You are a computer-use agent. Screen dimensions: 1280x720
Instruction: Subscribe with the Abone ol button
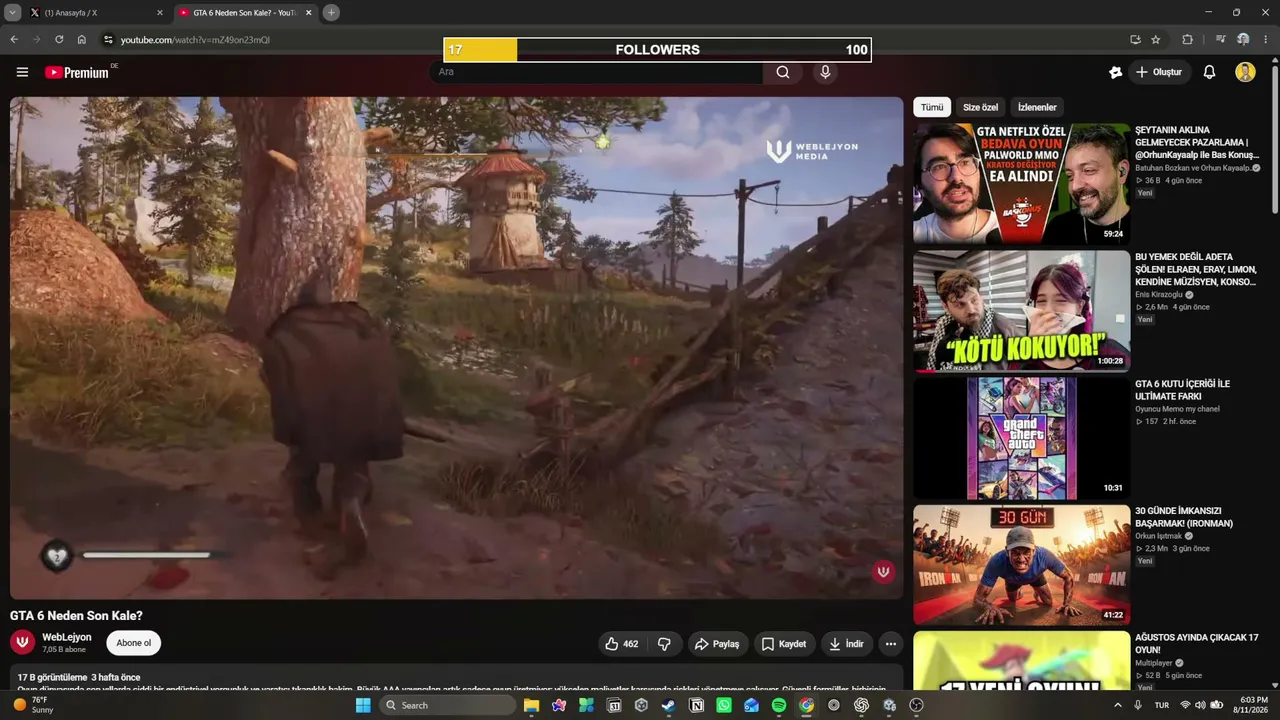point(134,643)
